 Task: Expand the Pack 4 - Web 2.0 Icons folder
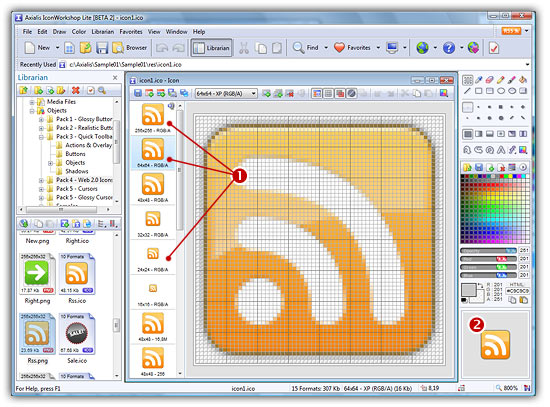pos(41,180)
